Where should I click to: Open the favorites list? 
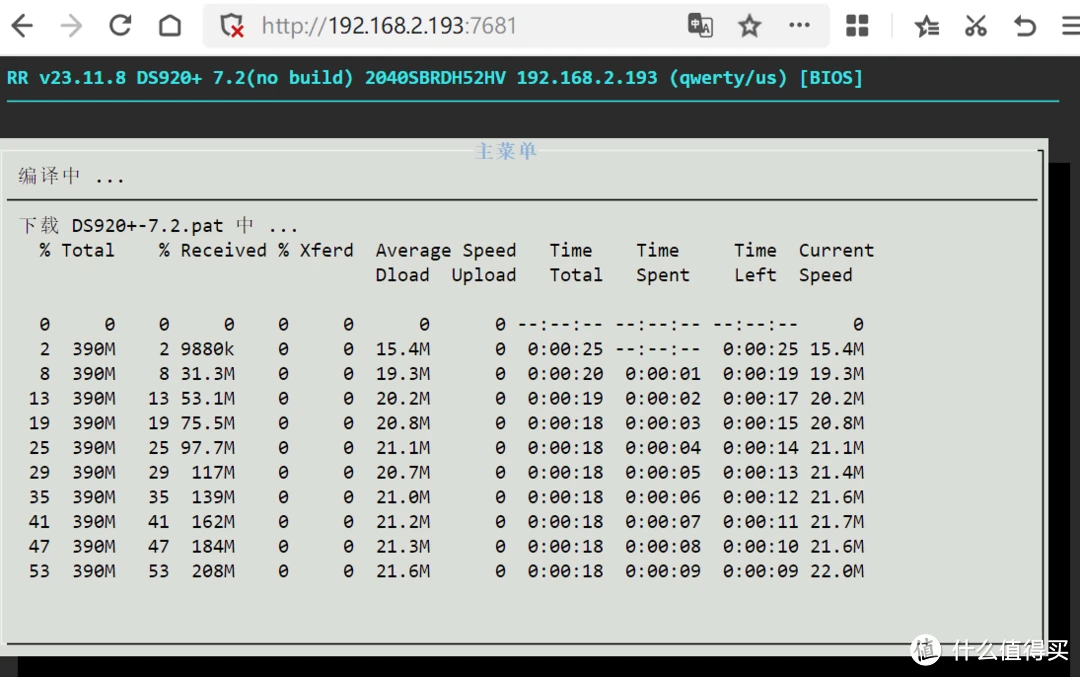[x=926, y=26]
